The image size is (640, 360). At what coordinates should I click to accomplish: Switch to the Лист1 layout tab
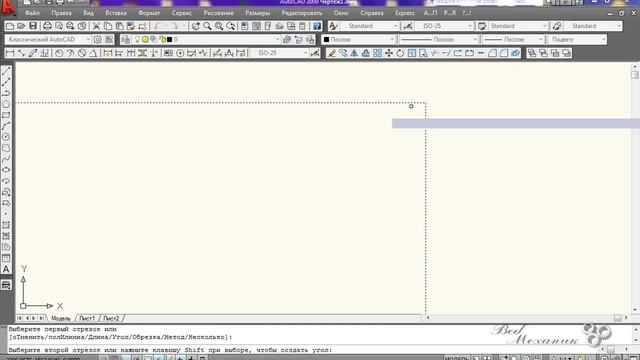click(x=87, y=318)
